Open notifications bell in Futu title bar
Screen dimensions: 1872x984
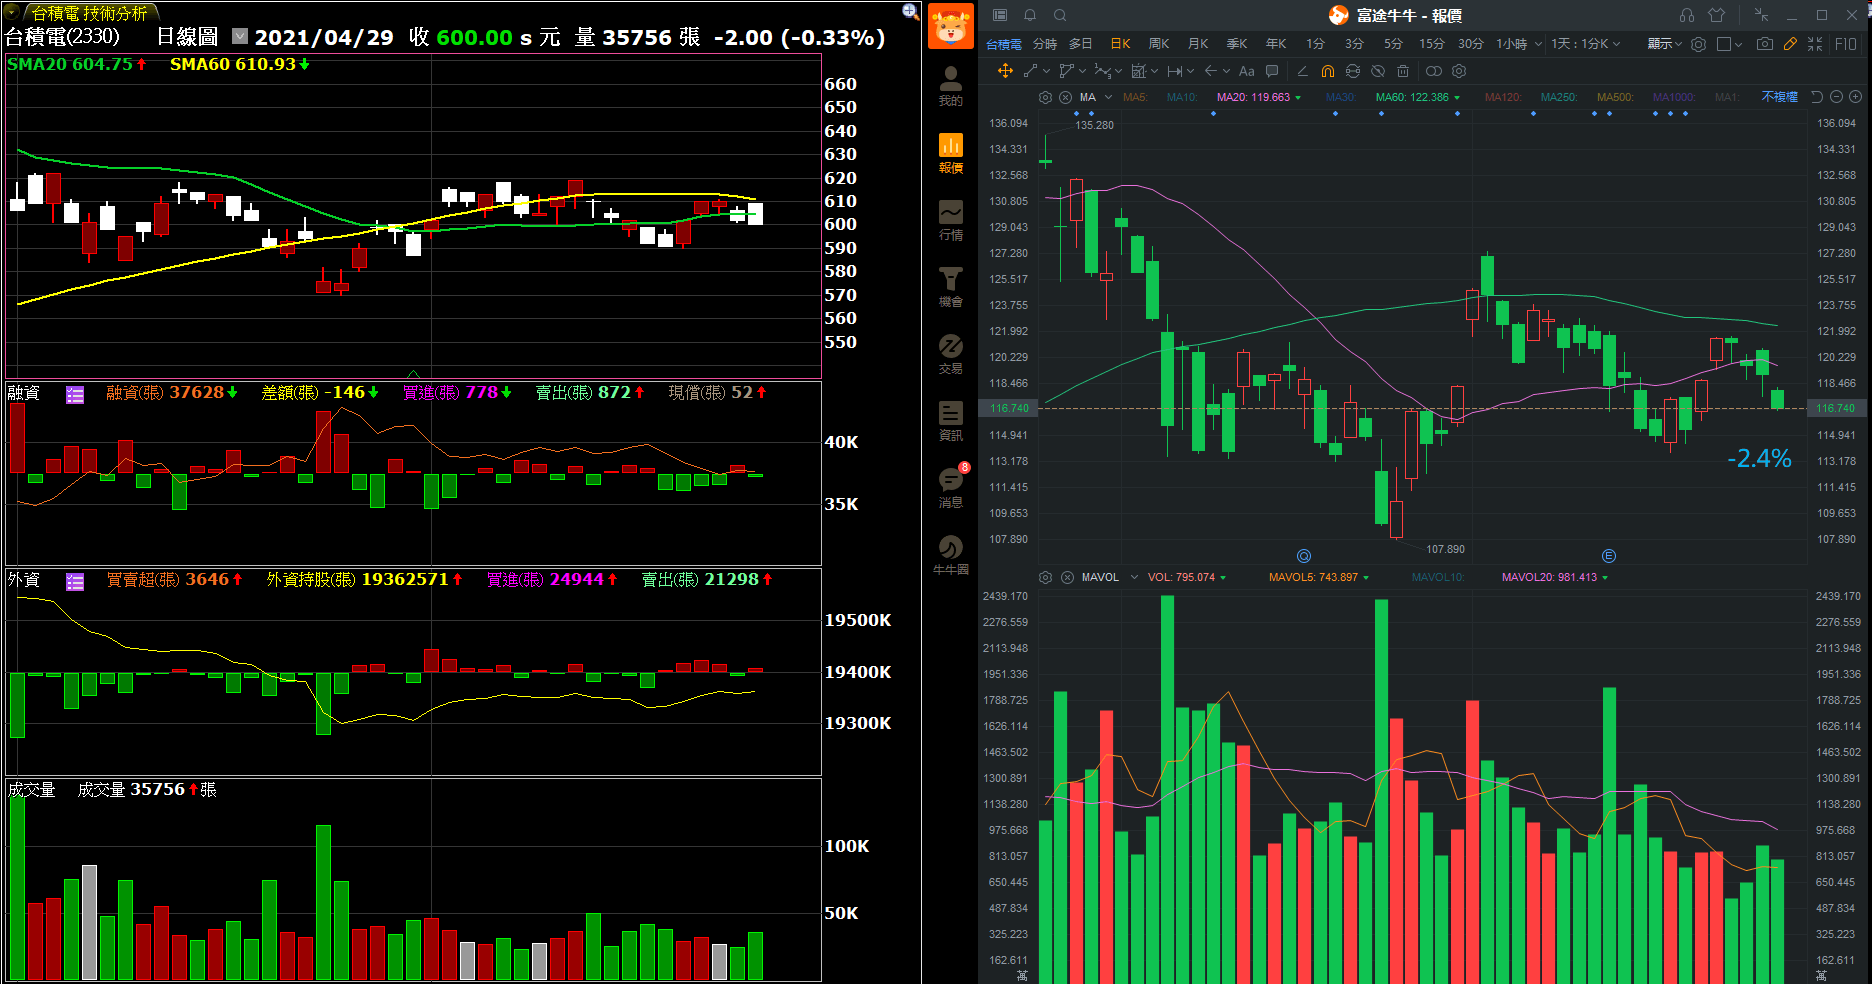1030,15
